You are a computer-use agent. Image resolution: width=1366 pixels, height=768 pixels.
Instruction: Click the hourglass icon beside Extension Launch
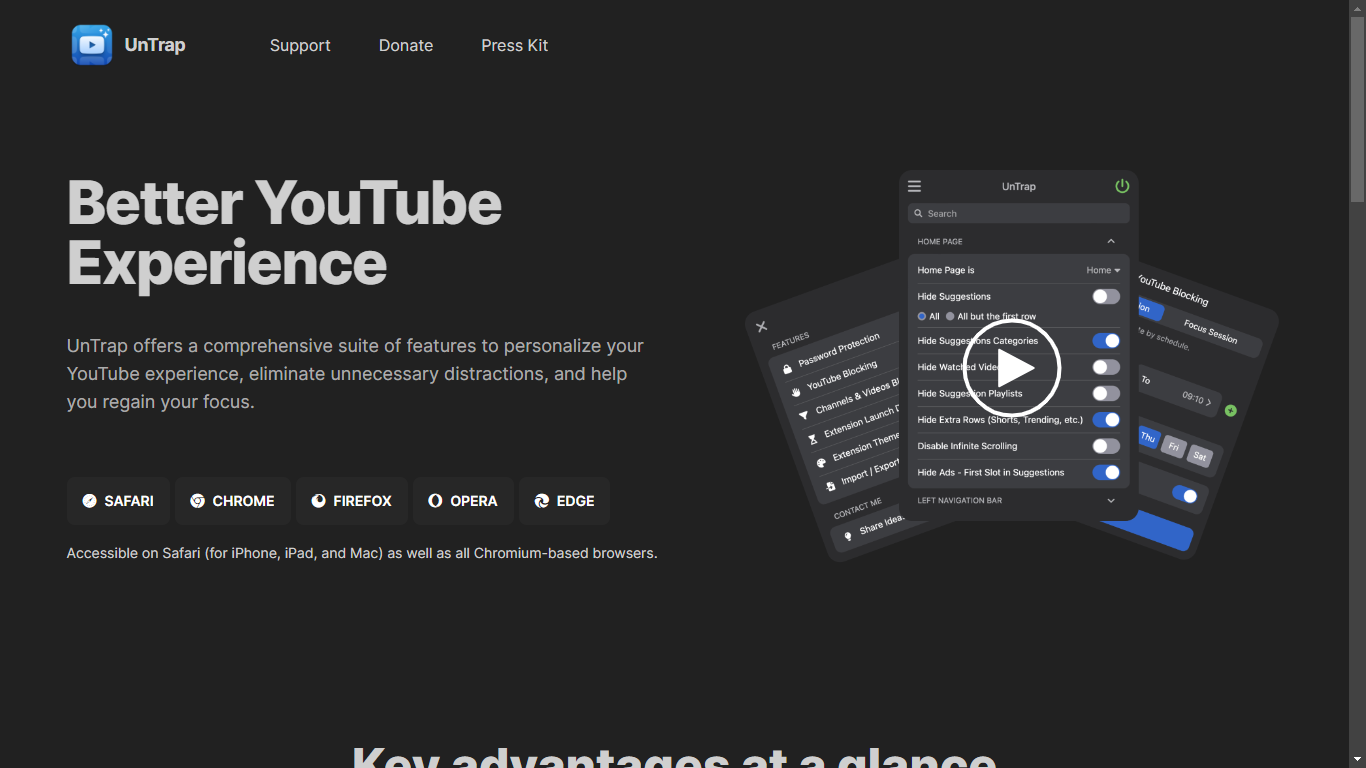[x=813, y=439]
